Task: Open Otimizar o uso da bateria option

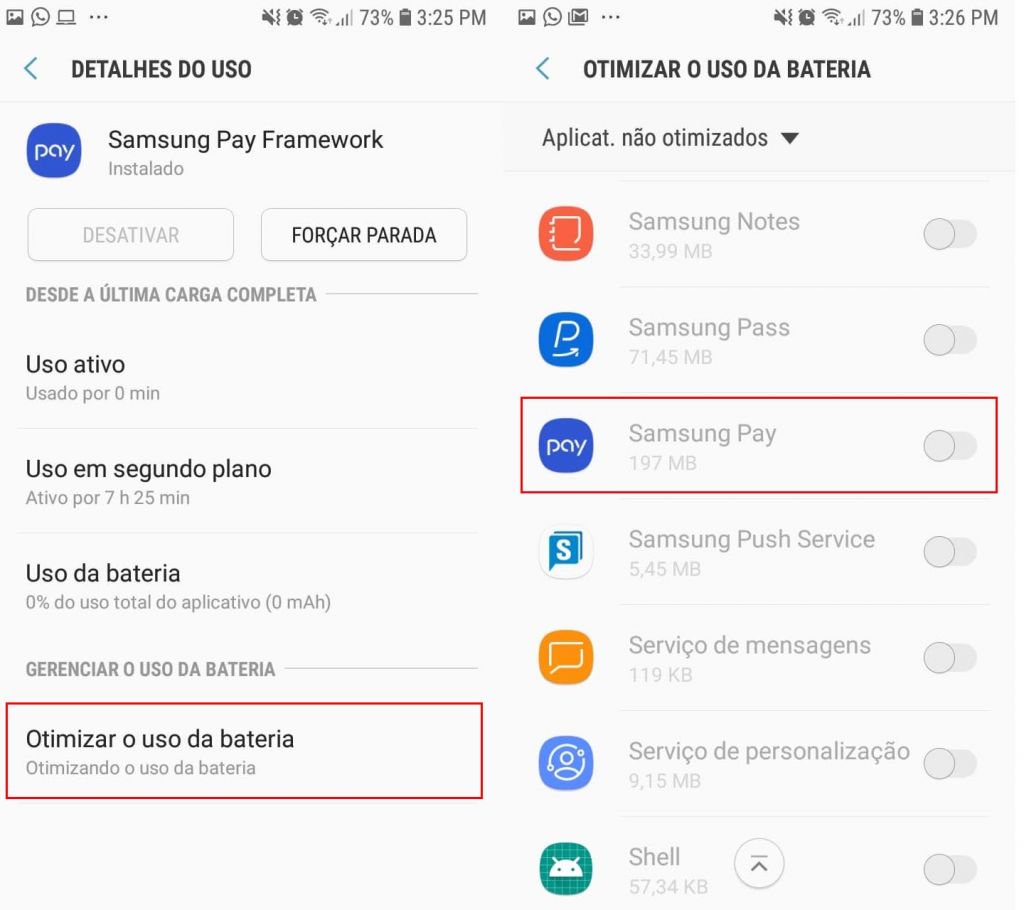Action: (x=244, y=751)
